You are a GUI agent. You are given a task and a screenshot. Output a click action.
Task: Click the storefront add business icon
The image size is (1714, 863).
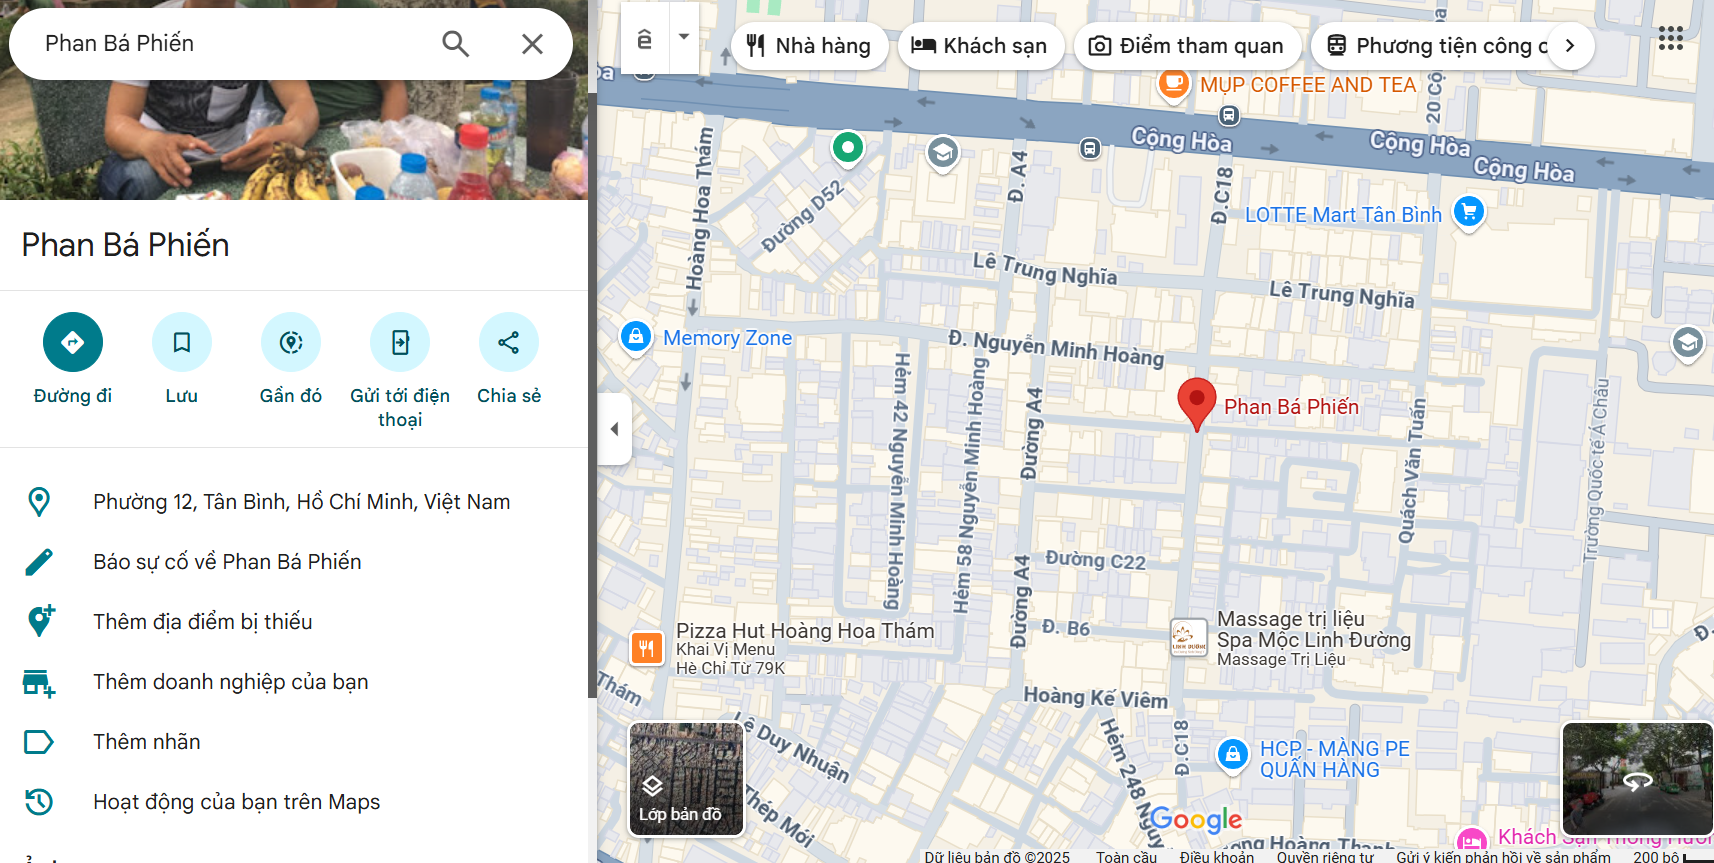(39, 683)
